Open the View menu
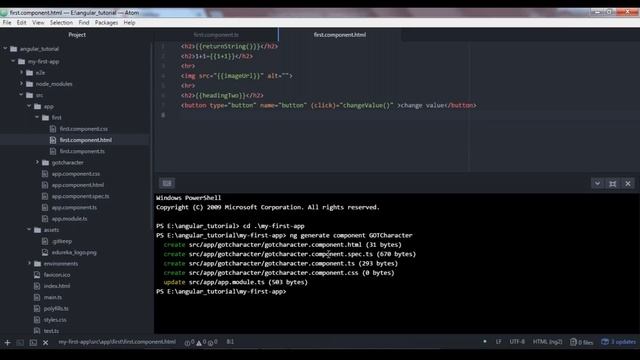The height and width of the screenshot is (360, 640). click(38, 23)
